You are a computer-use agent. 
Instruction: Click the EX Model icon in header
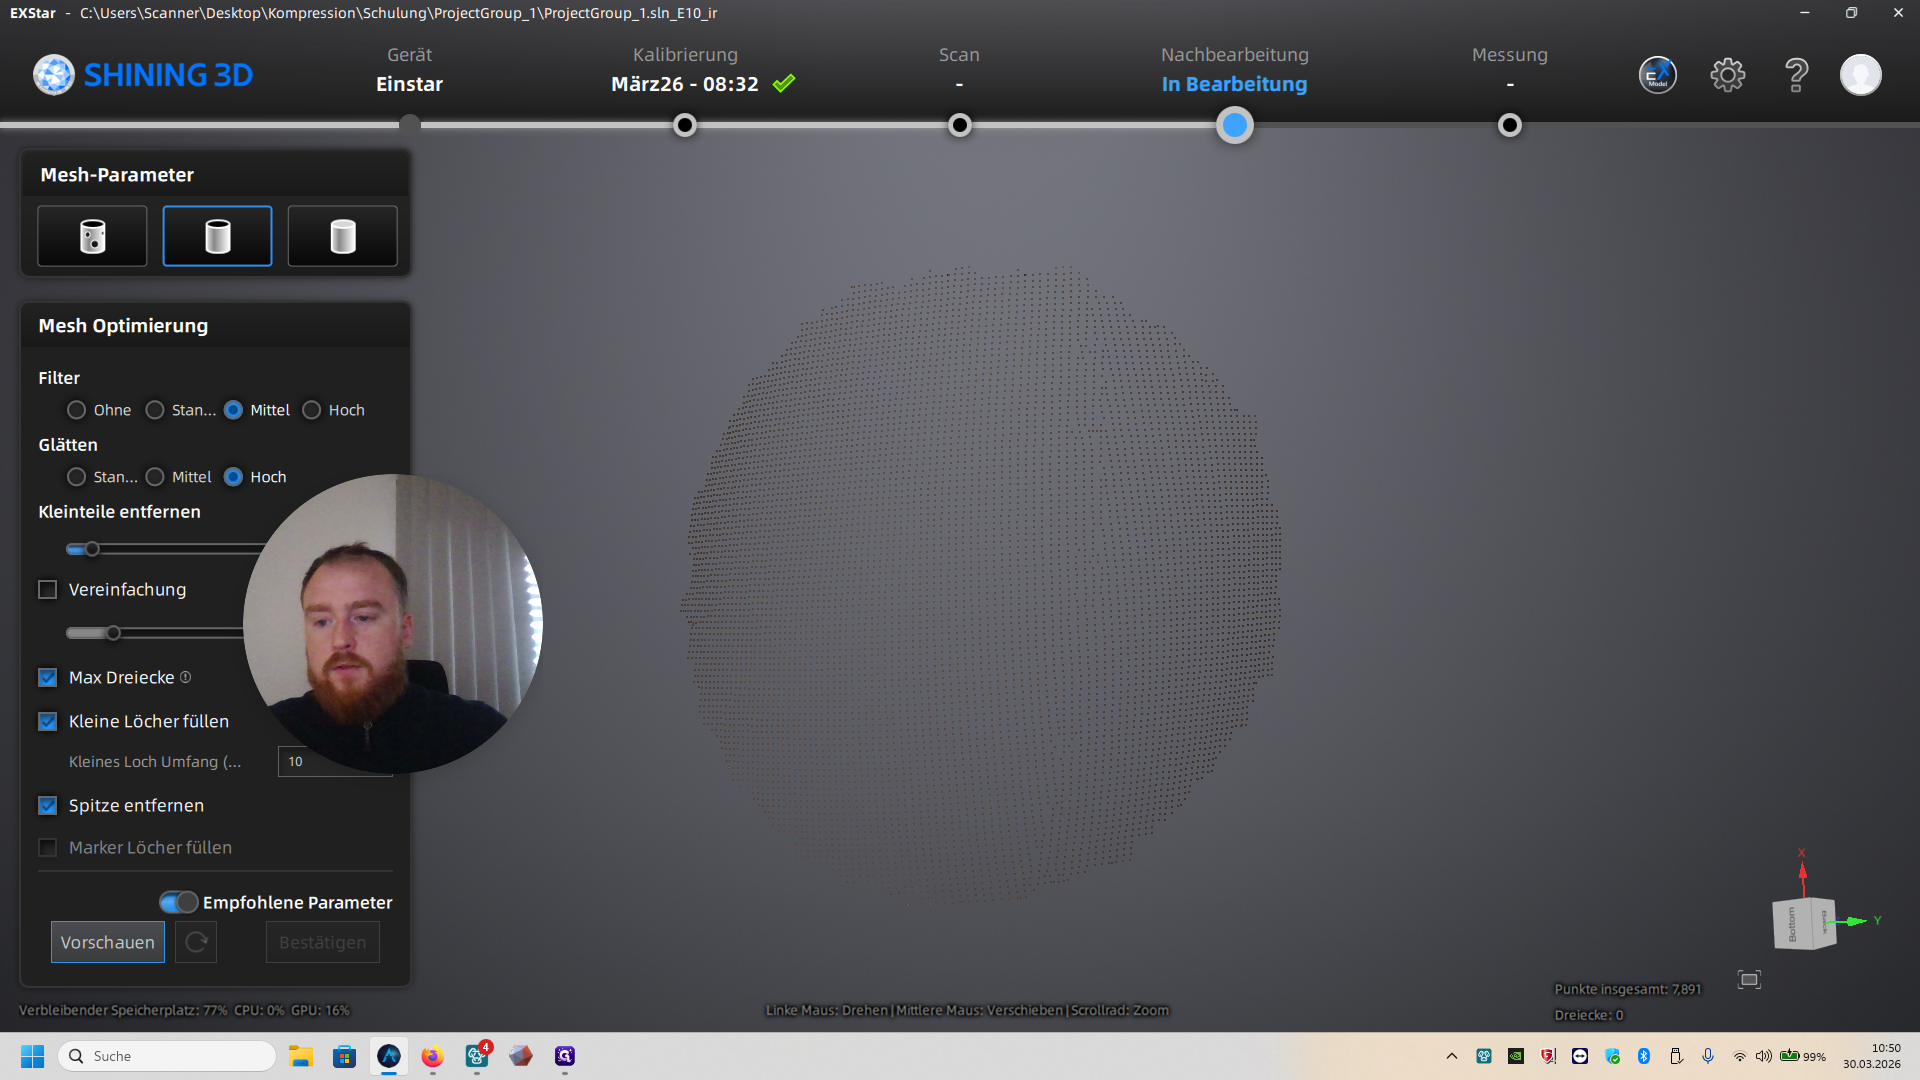click(1657, 75)
